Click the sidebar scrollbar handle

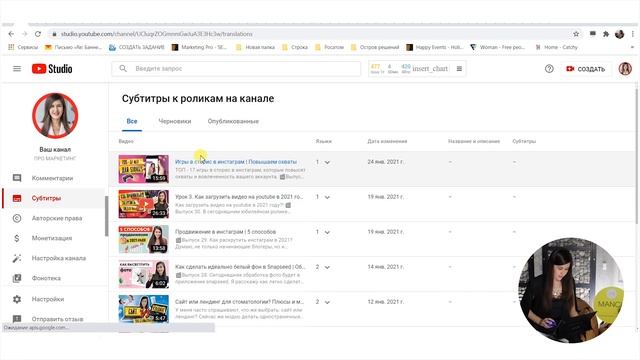coord(107,216)
